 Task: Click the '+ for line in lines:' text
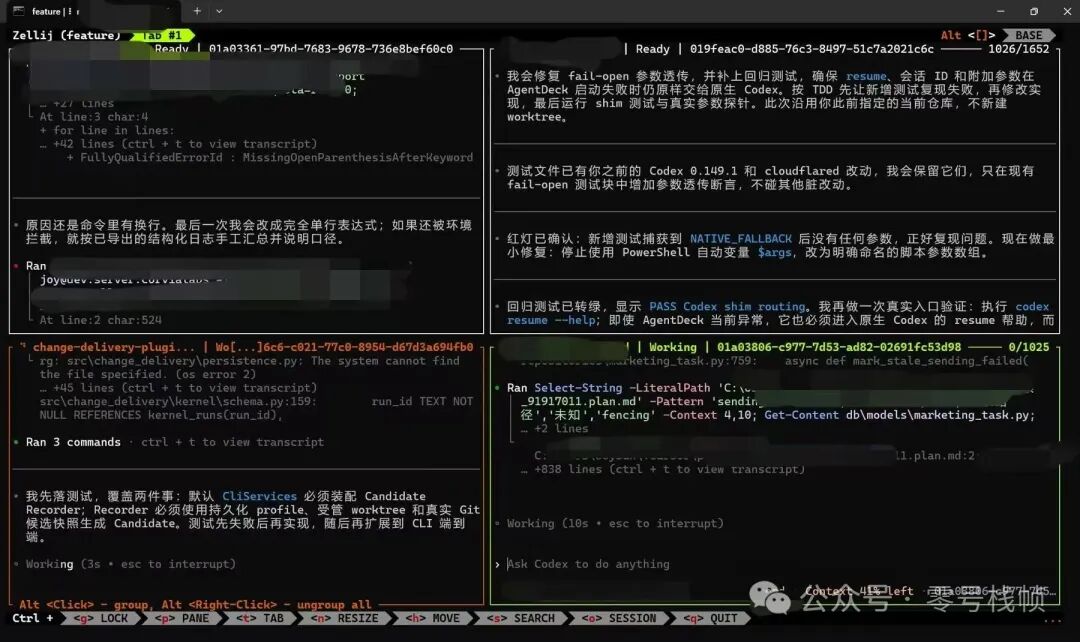107,131
